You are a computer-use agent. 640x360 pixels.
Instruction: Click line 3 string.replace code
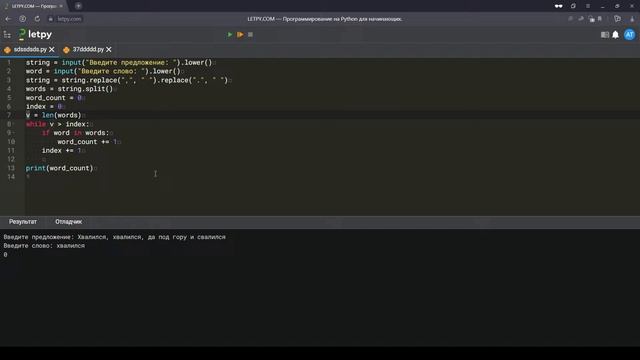(x=127, y=80)
